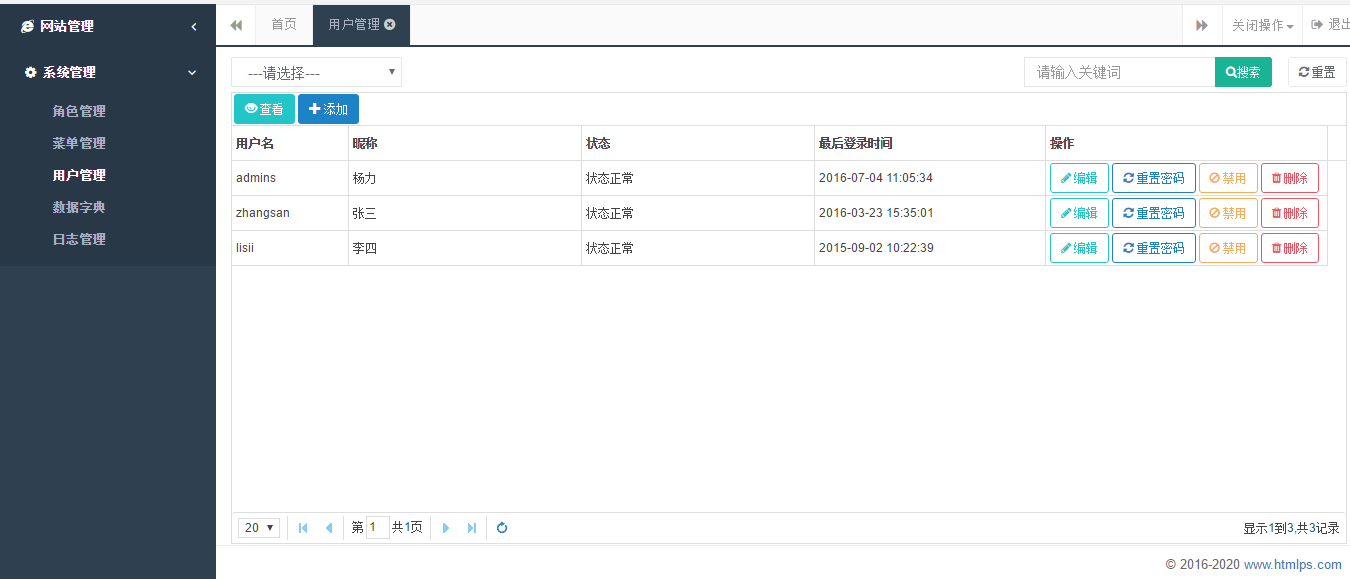
Task: Click the 添加 button with plus icon
Action: pos(328,109)
